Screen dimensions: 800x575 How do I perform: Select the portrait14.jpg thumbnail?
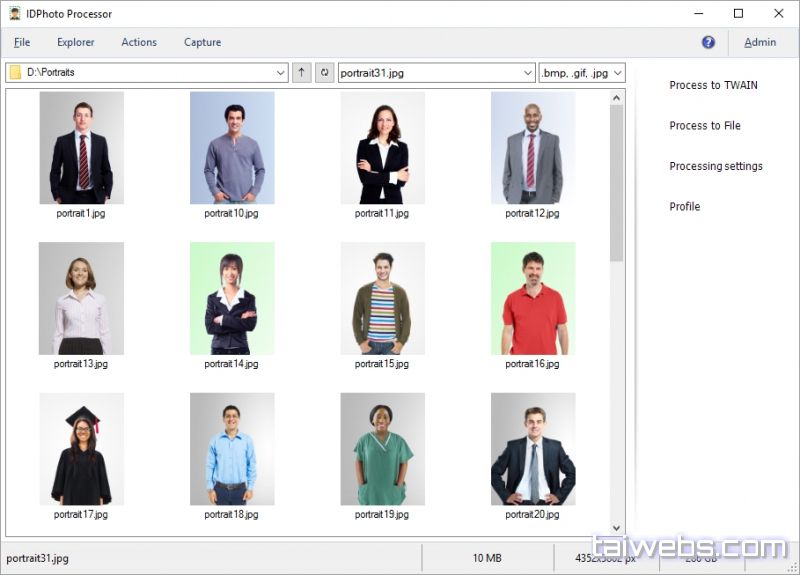[231, 299]
